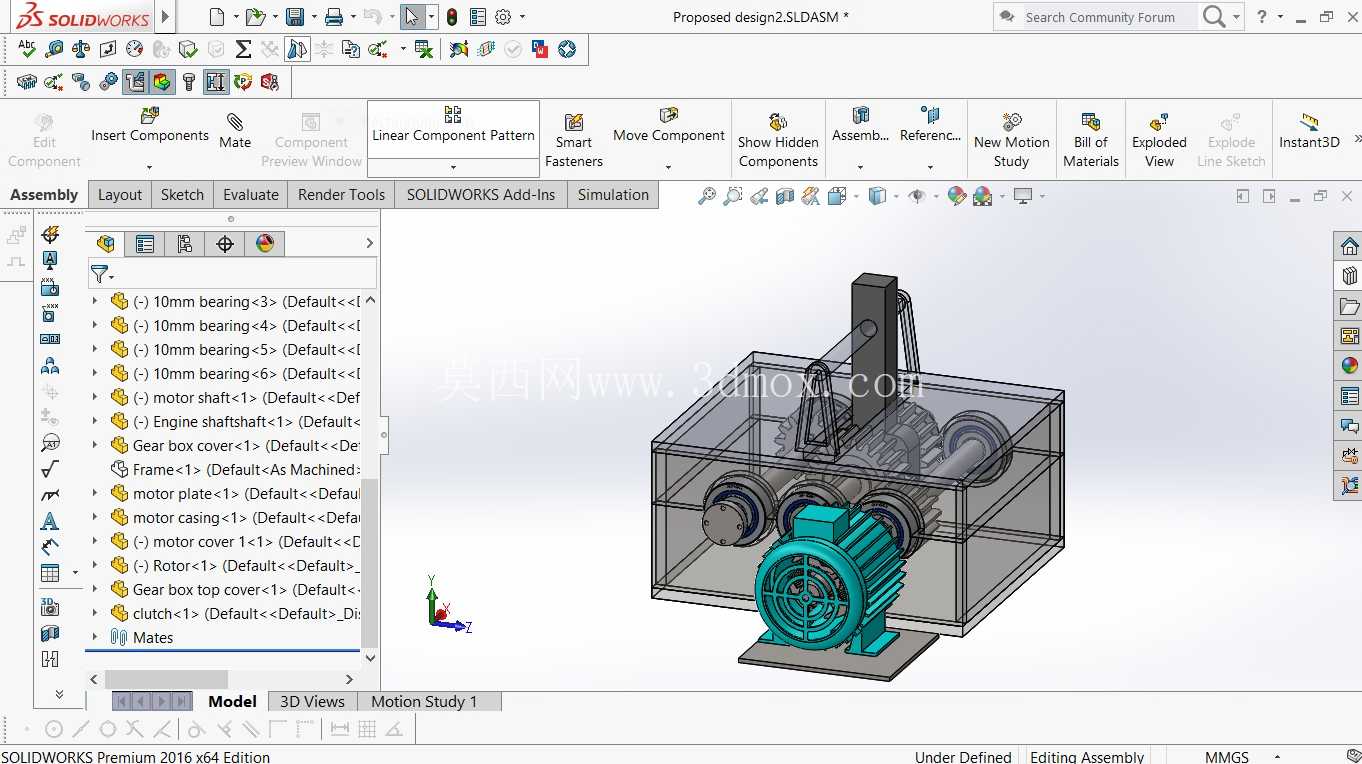Expand the Rotor<1> node

click(x=96, y=565)
